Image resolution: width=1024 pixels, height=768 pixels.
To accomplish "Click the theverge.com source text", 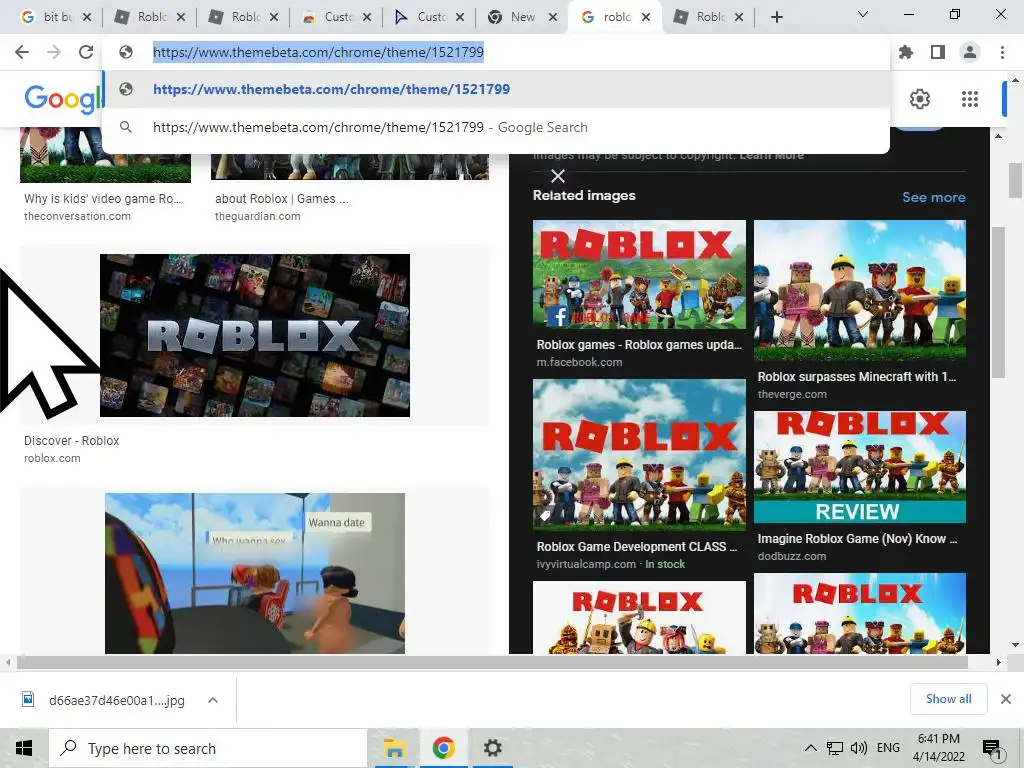I will tap(792, 394).
